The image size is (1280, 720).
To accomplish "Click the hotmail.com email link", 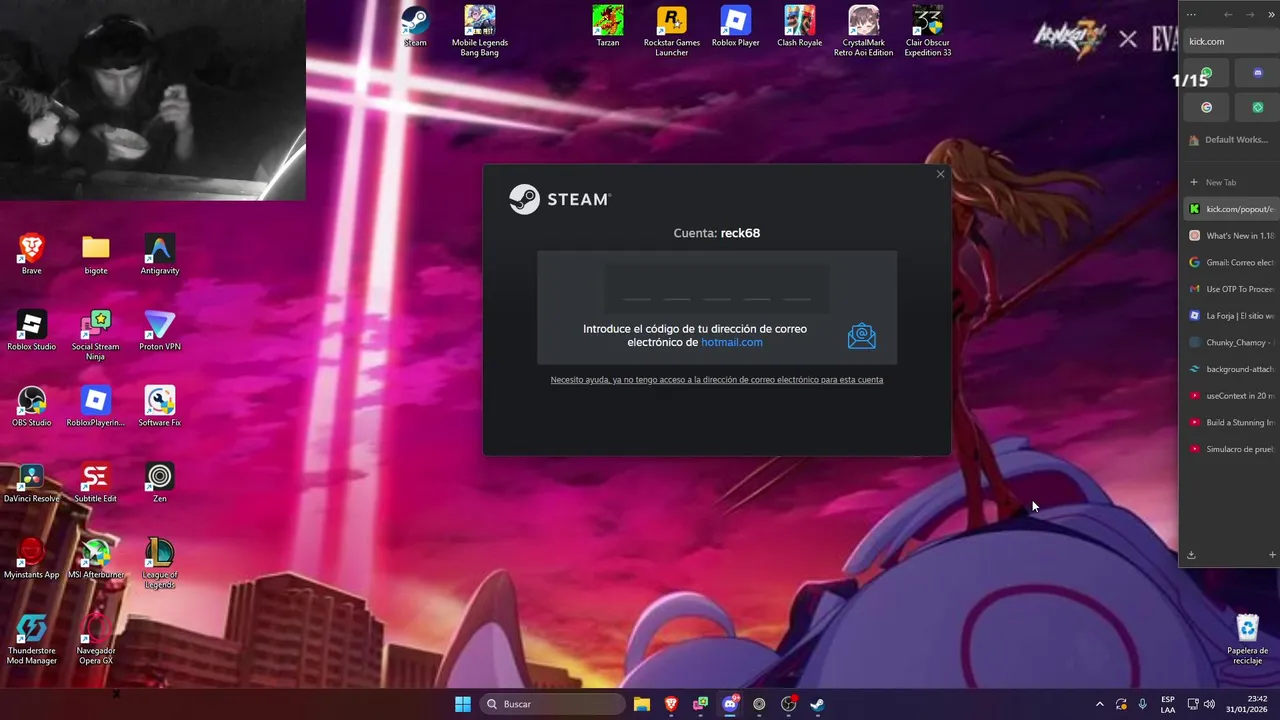I will [732, 342].
